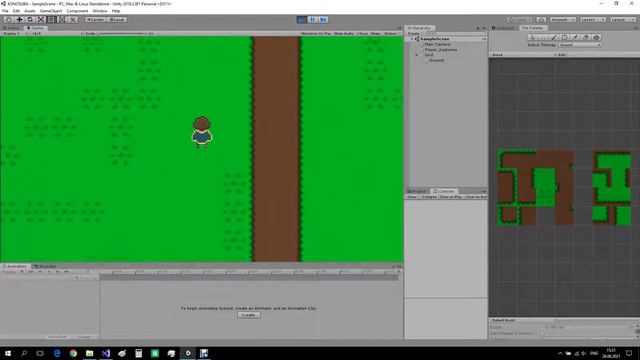Select Ground tilemap in Hierarchy
The image size is (640, 360).
click(x=436, y=60)
